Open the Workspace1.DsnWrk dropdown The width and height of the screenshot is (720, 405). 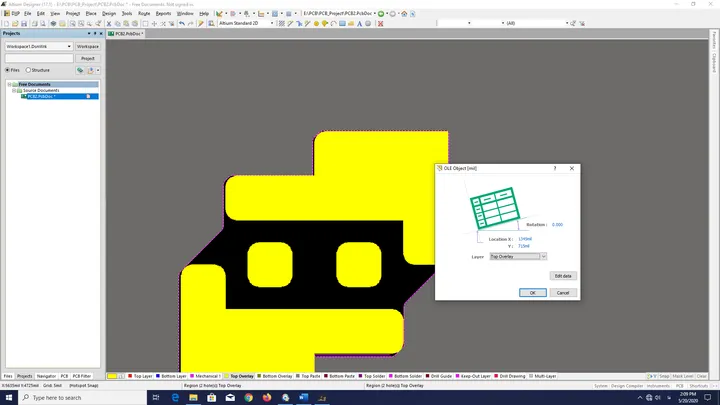coord(69,46)
